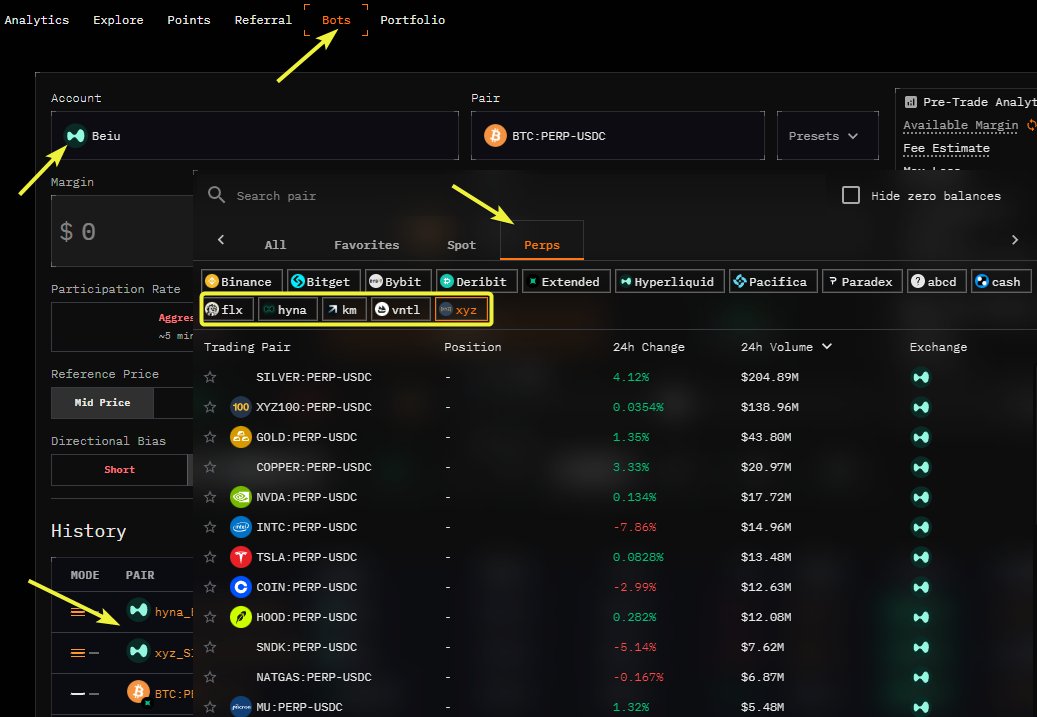1037x717 pixels.
Task: Filter by abcd exchange
Action: 936,281
